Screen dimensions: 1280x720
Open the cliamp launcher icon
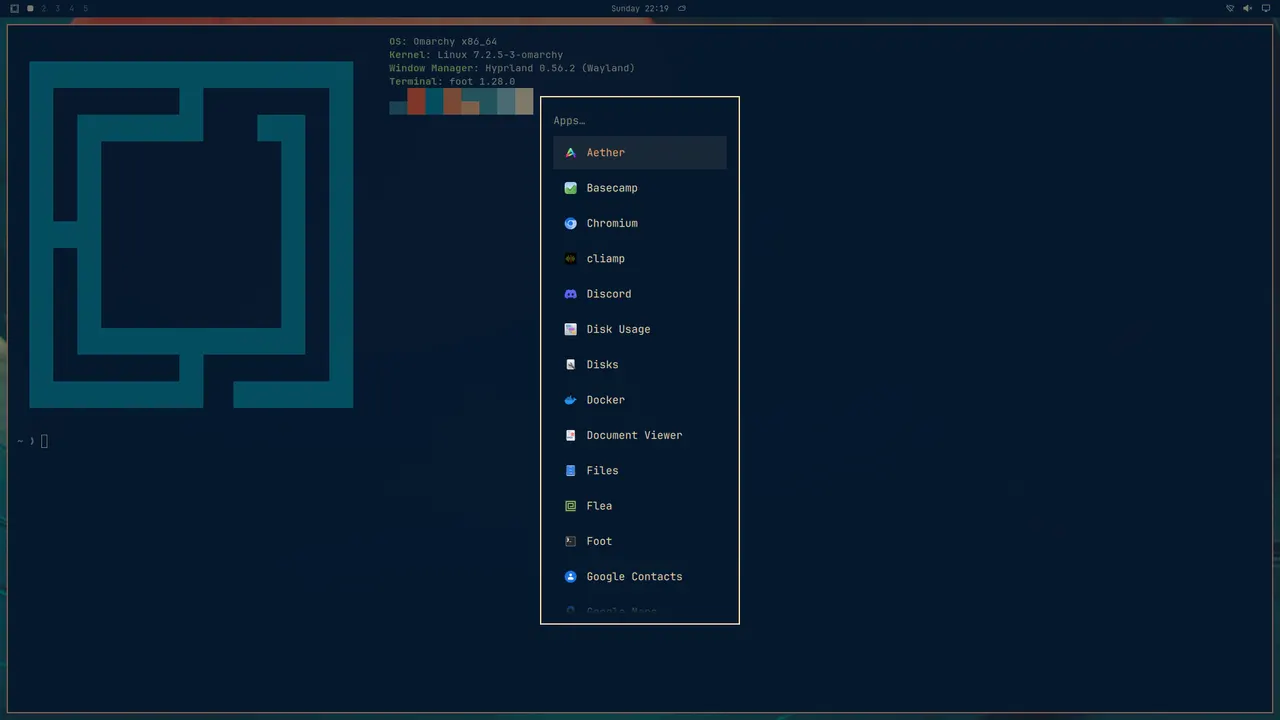(x=570, y=259)
